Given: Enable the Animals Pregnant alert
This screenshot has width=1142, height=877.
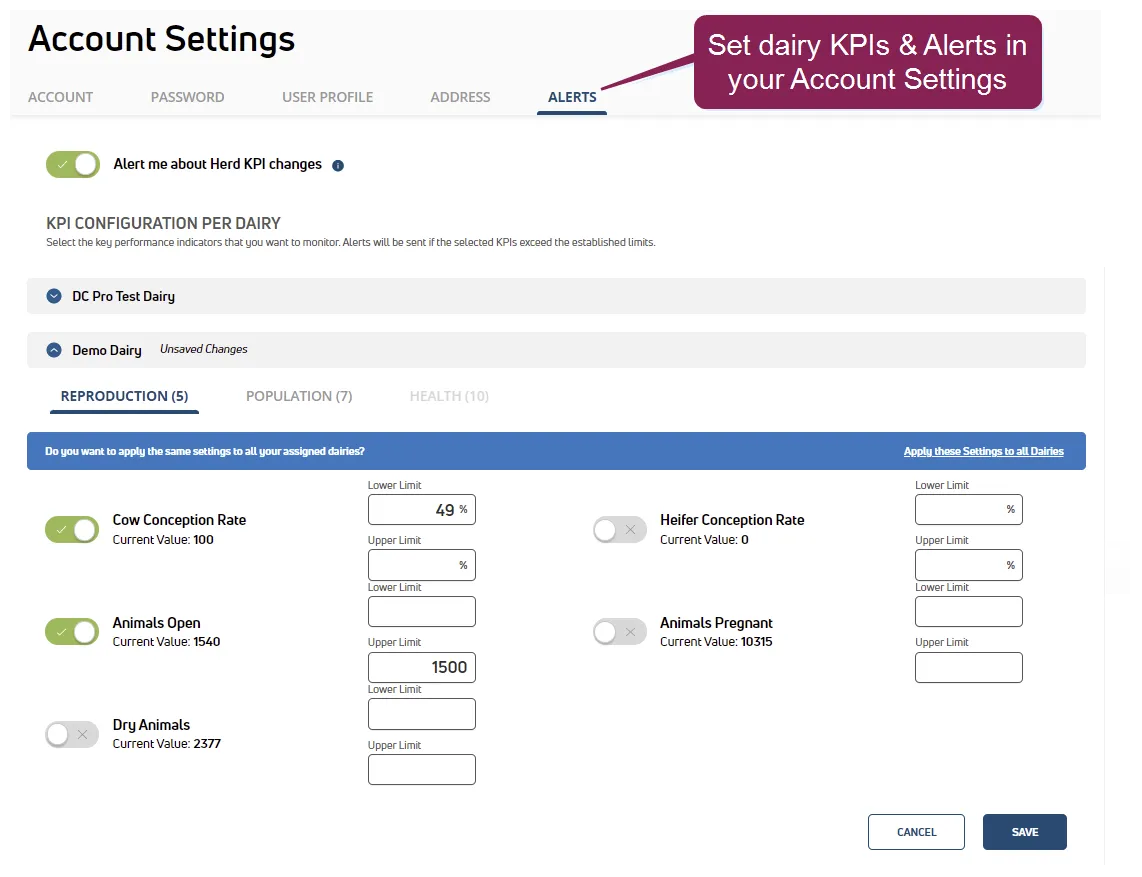Looking at the screenshot, I should [x=620, y=632].
